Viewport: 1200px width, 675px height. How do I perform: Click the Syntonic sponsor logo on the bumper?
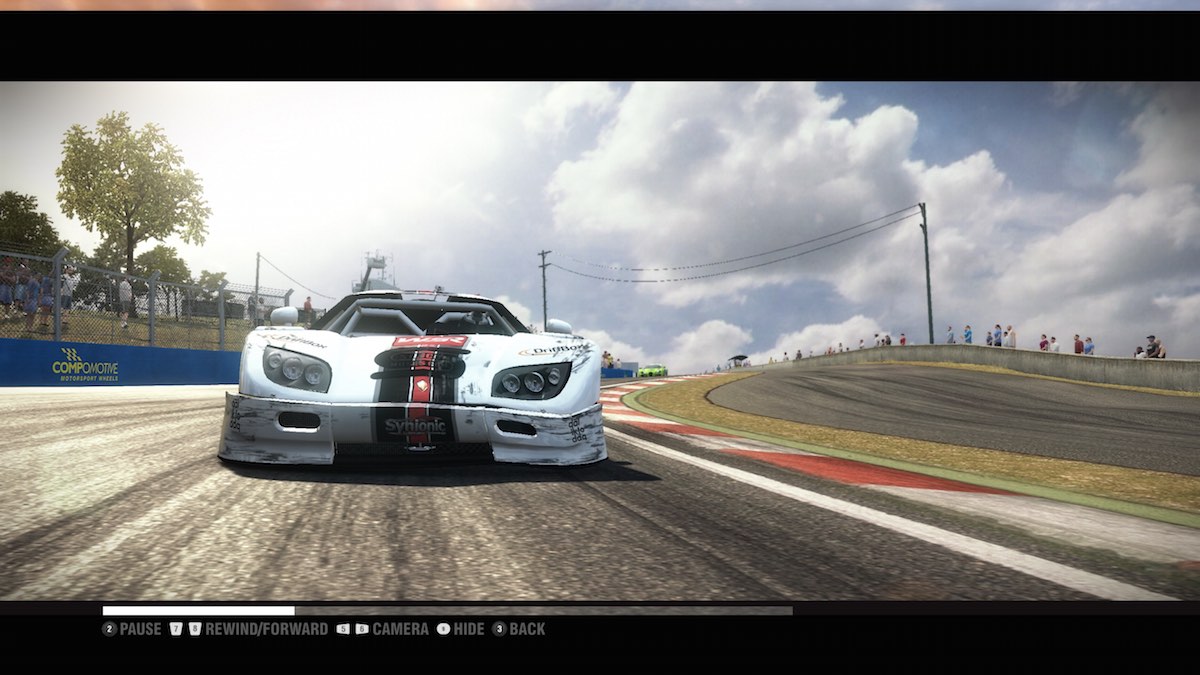pyautogui.click(x=416, y=425)
